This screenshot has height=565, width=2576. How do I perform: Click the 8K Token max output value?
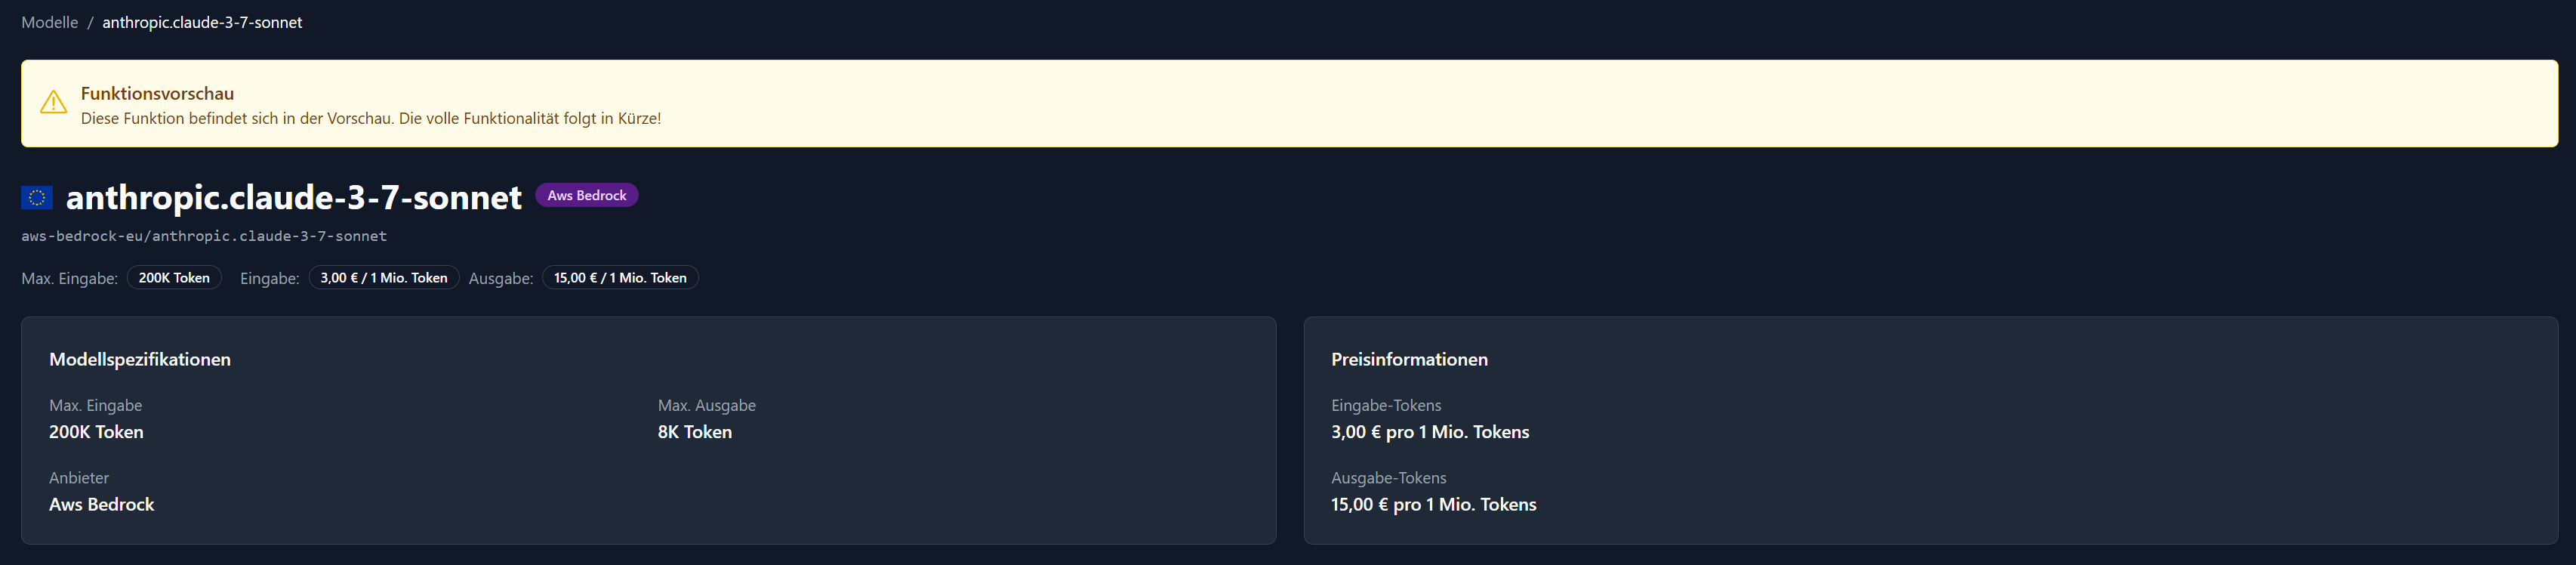pos(694,432)
